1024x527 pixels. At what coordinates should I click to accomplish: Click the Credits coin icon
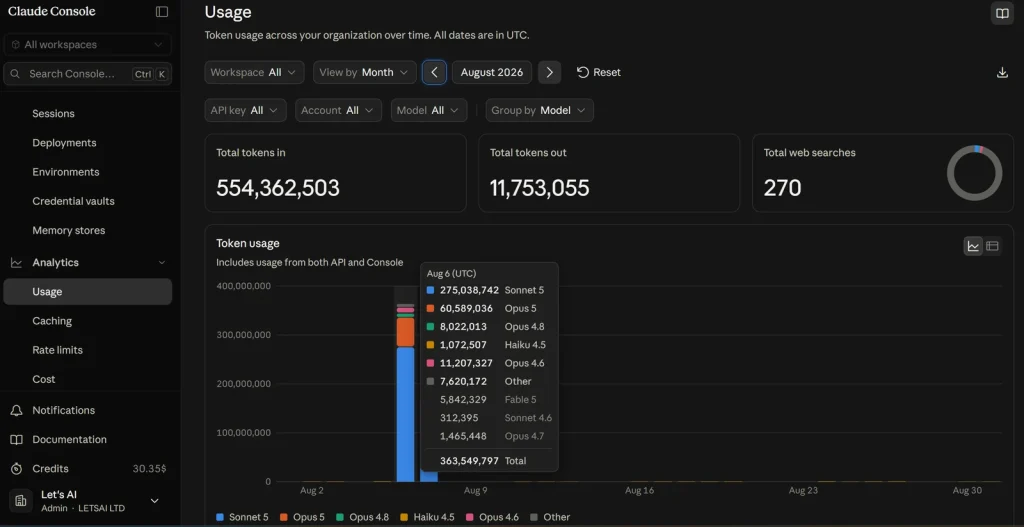pyautogui.click(x=16, y=469)
